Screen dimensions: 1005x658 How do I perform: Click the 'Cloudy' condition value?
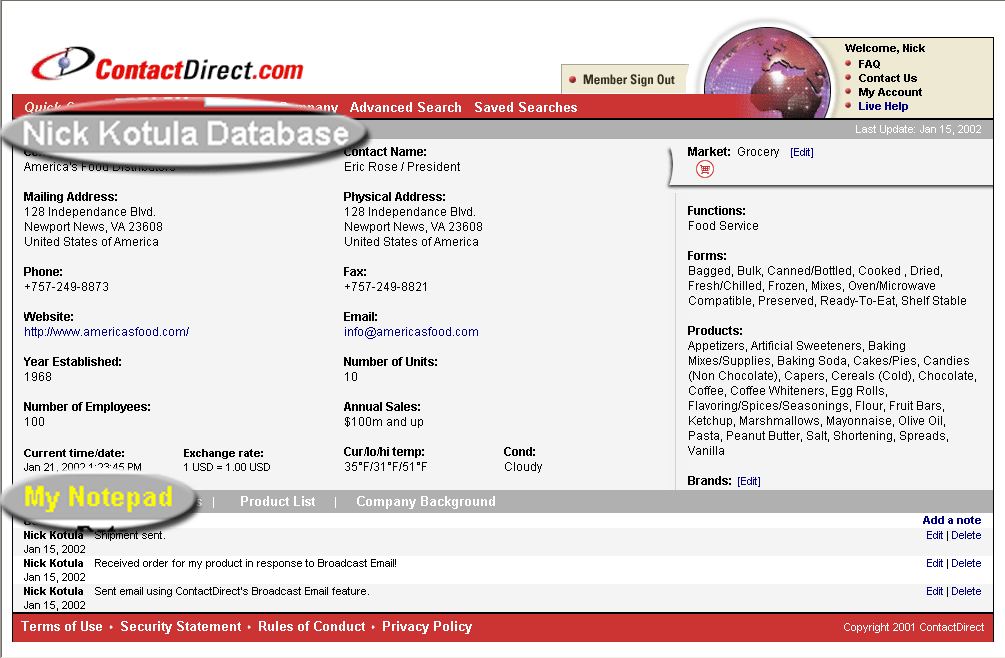coord(523,467)
